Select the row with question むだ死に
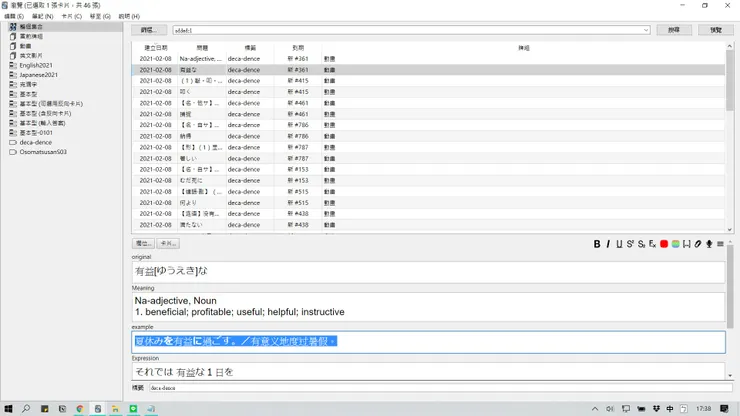Screen dimensions: 740x416 click(x=428, y=180)
